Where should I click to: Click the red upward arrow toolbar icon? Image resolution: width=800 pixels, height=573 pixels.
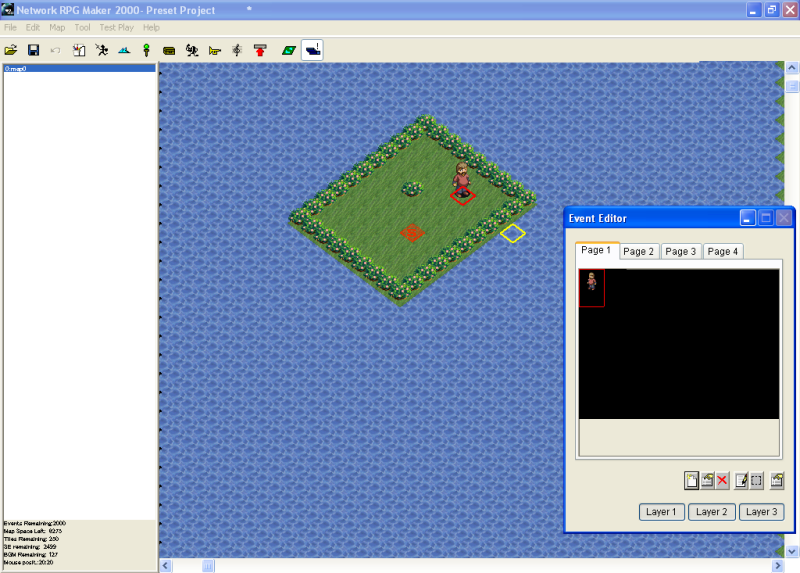(x=260, y=49)
